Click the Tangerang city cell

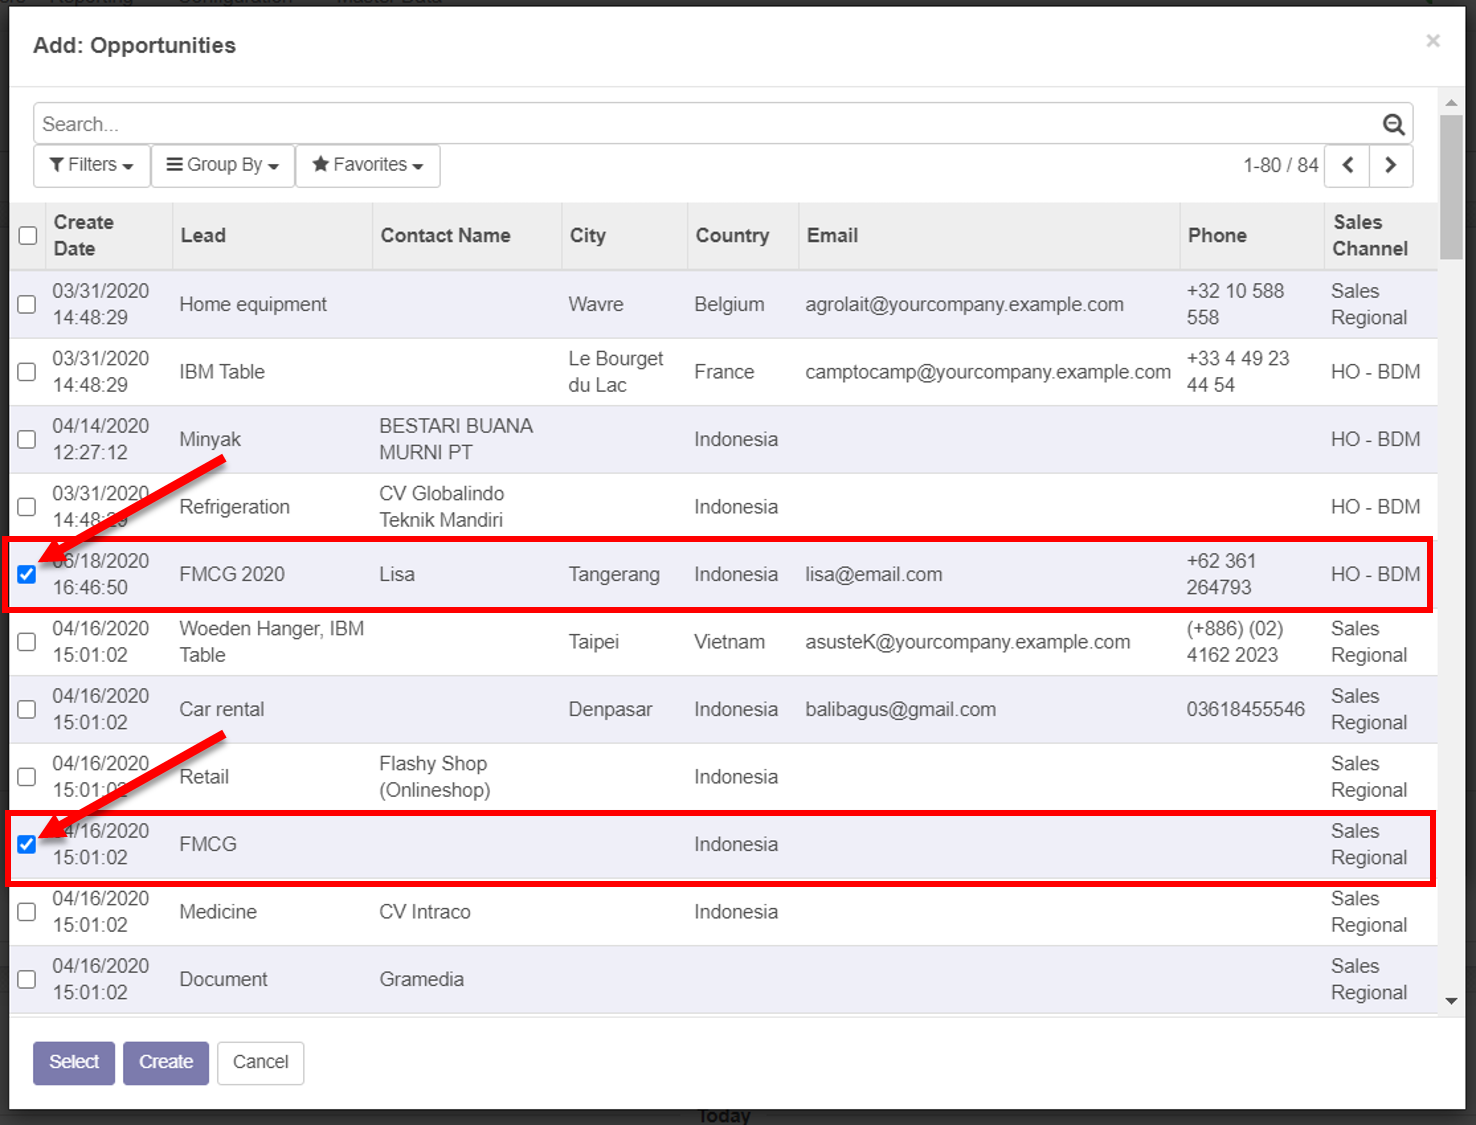click(x=614, y=574)
